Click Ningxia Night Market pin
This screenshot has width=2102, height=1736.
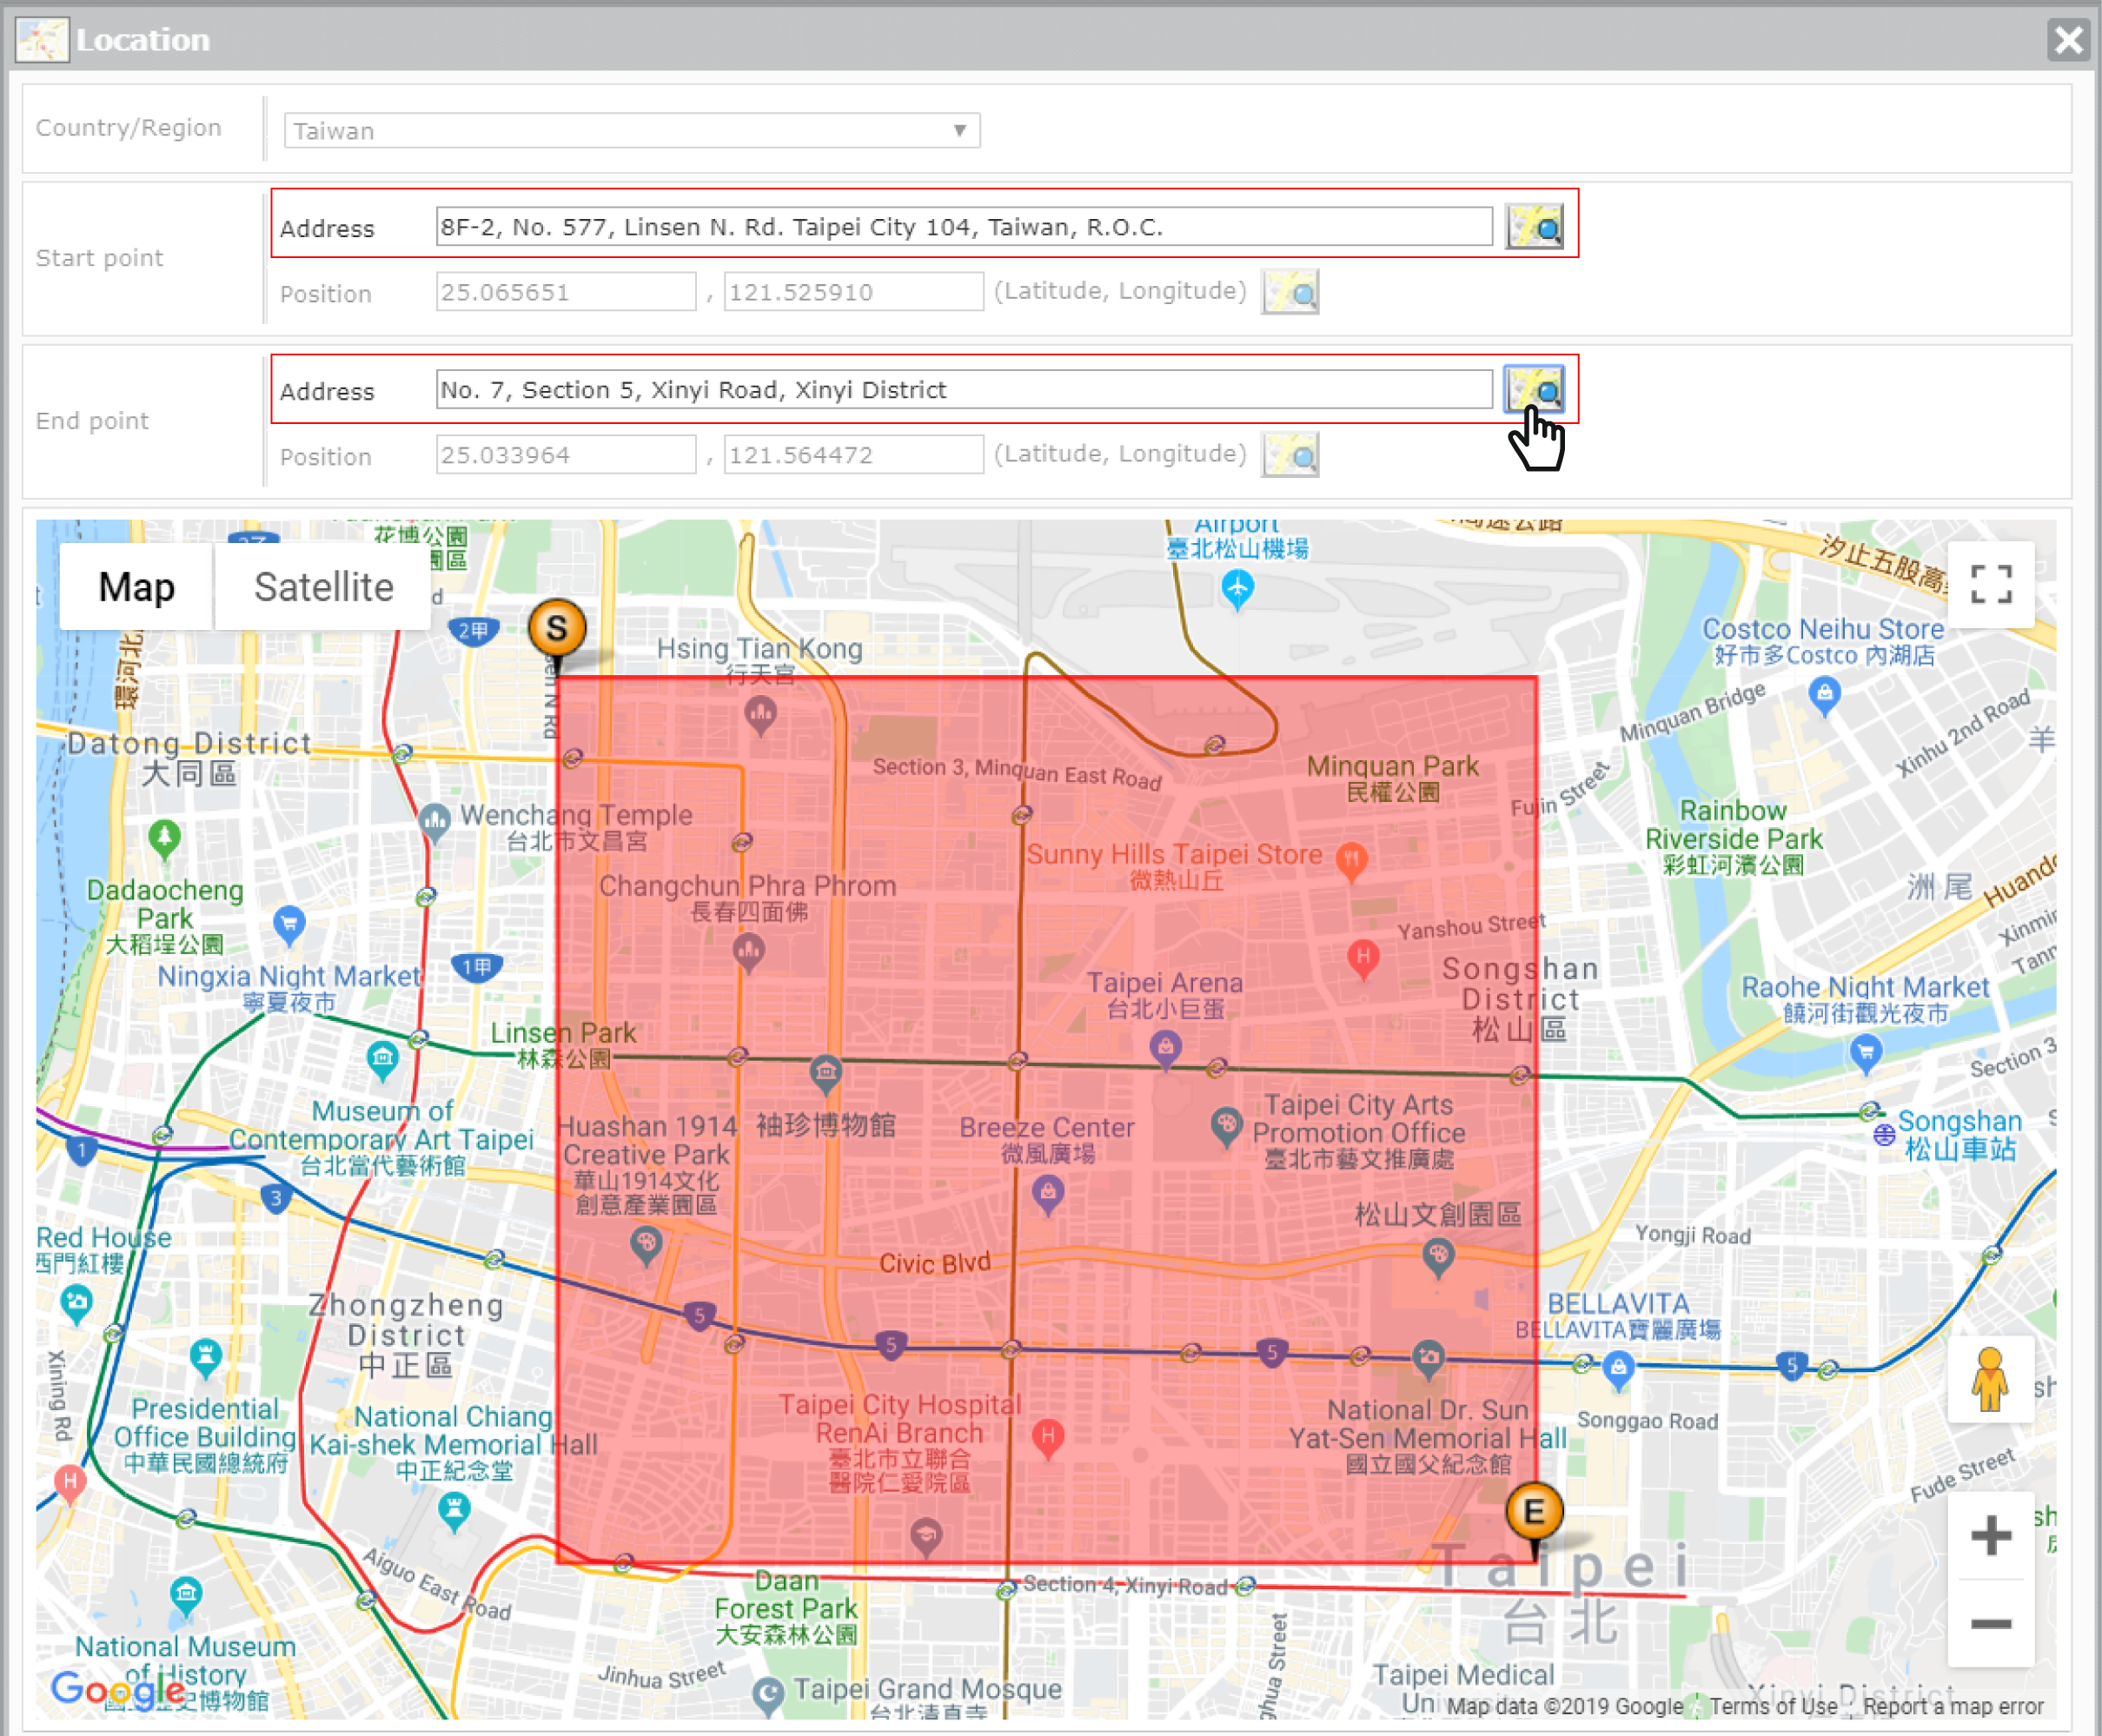[x=289, y=924]
